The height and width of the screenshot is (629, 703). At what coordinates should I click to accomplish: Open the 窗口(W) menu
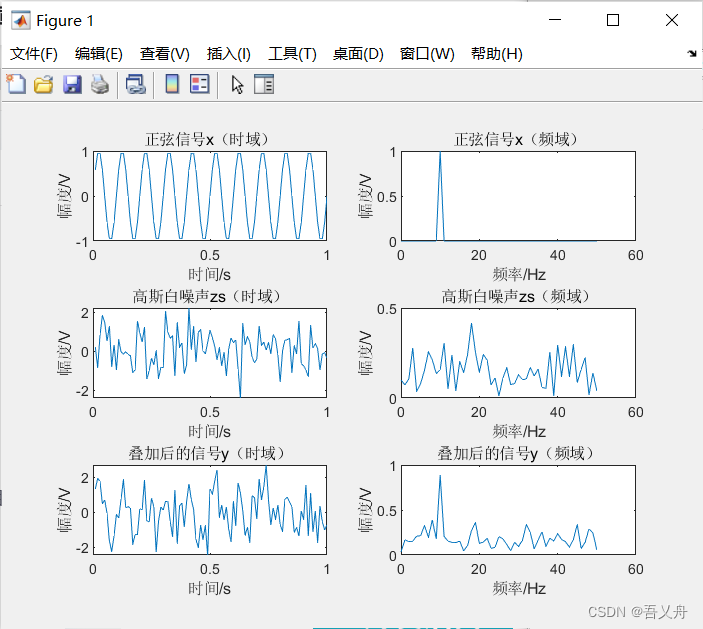tap(427, 54)
